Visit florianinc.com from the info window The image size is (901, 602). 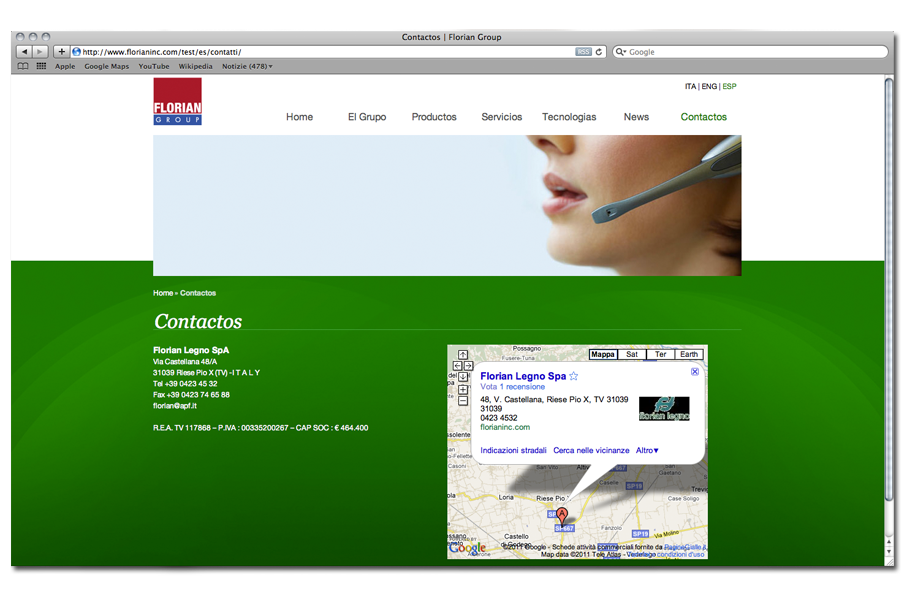tap(504, 427)
